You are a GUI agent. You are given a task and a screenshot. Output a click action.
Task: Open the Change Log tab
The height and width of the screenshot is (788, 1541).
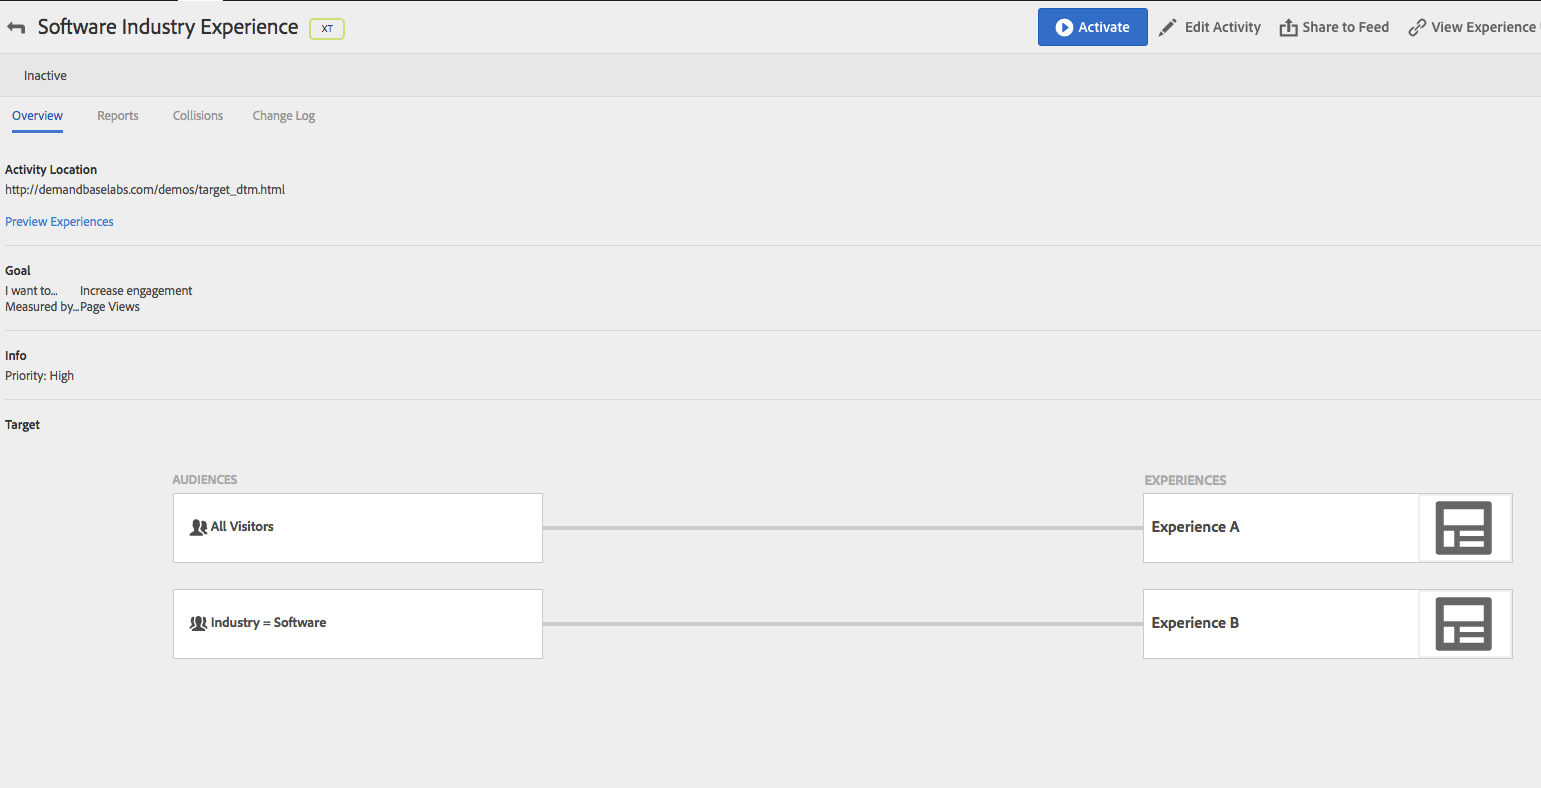(x=284, y=116)
